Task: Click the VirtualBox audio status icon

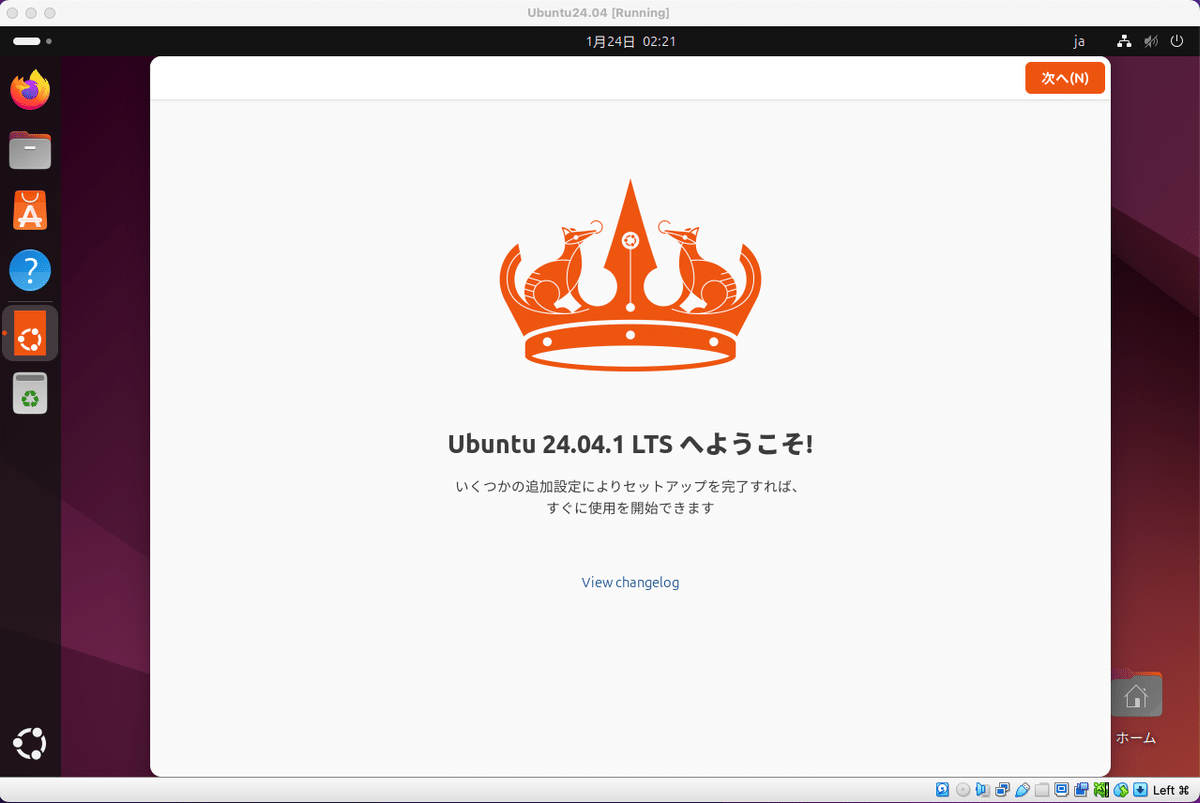Action: (x=982, y=790)
